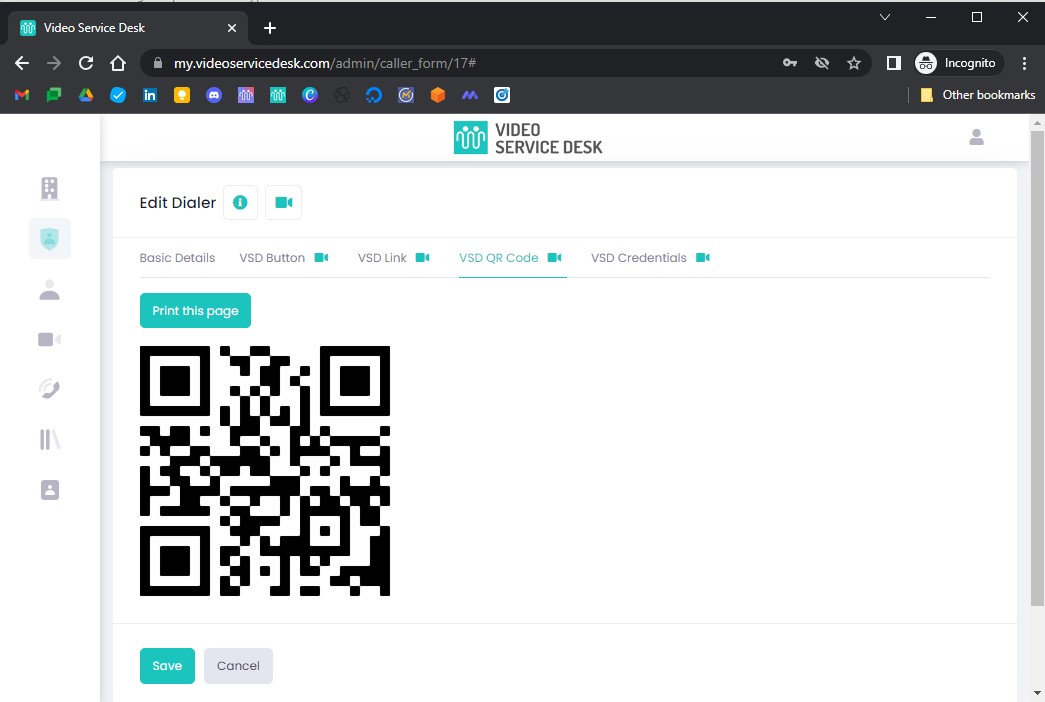Click the crossed-out eye icon in the address bar
This screenshot has height=702, width=1045.
point(822,63)
